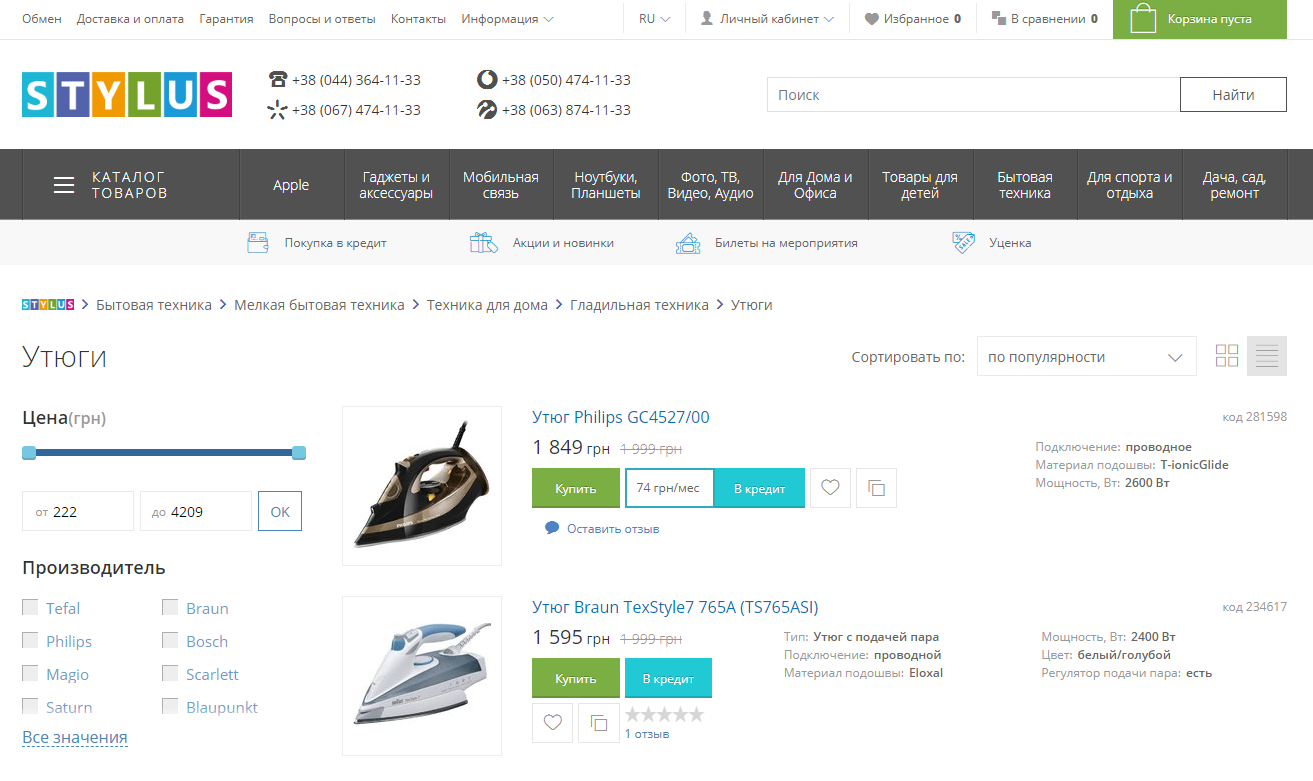Open the Apple category menu

point(291,185)
